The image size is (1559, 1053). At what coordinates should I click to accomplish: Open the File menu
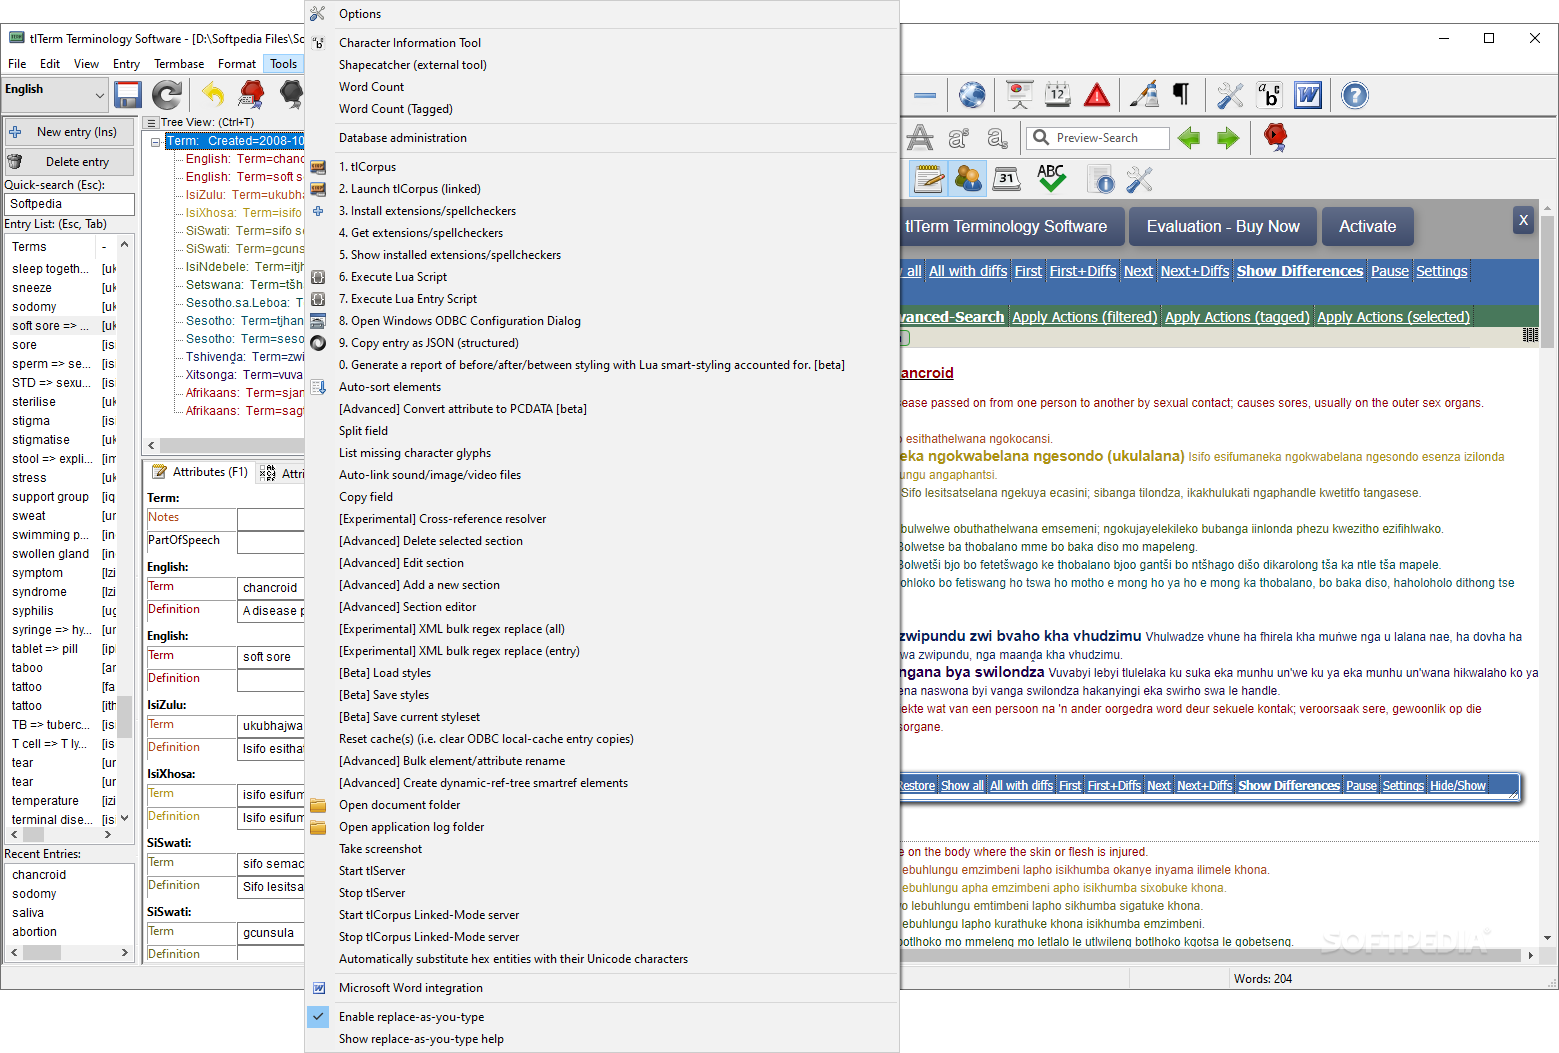coord(17,64)
